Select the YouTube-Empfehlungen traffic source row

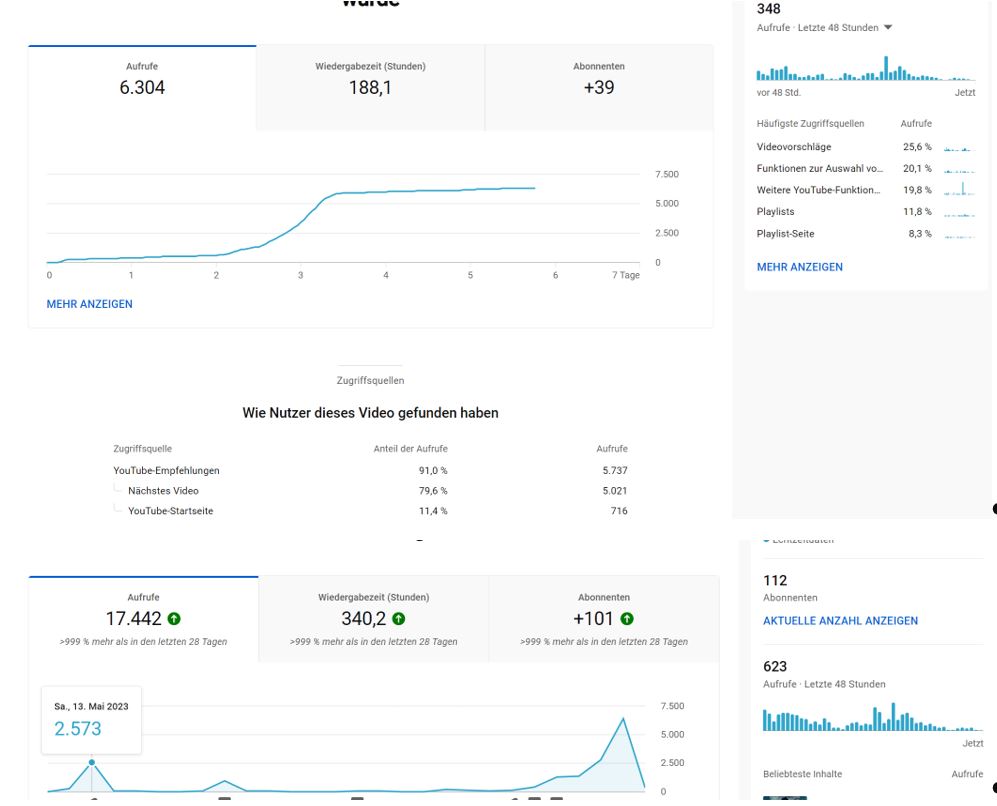pyautogui.click(x=167, y=470)
